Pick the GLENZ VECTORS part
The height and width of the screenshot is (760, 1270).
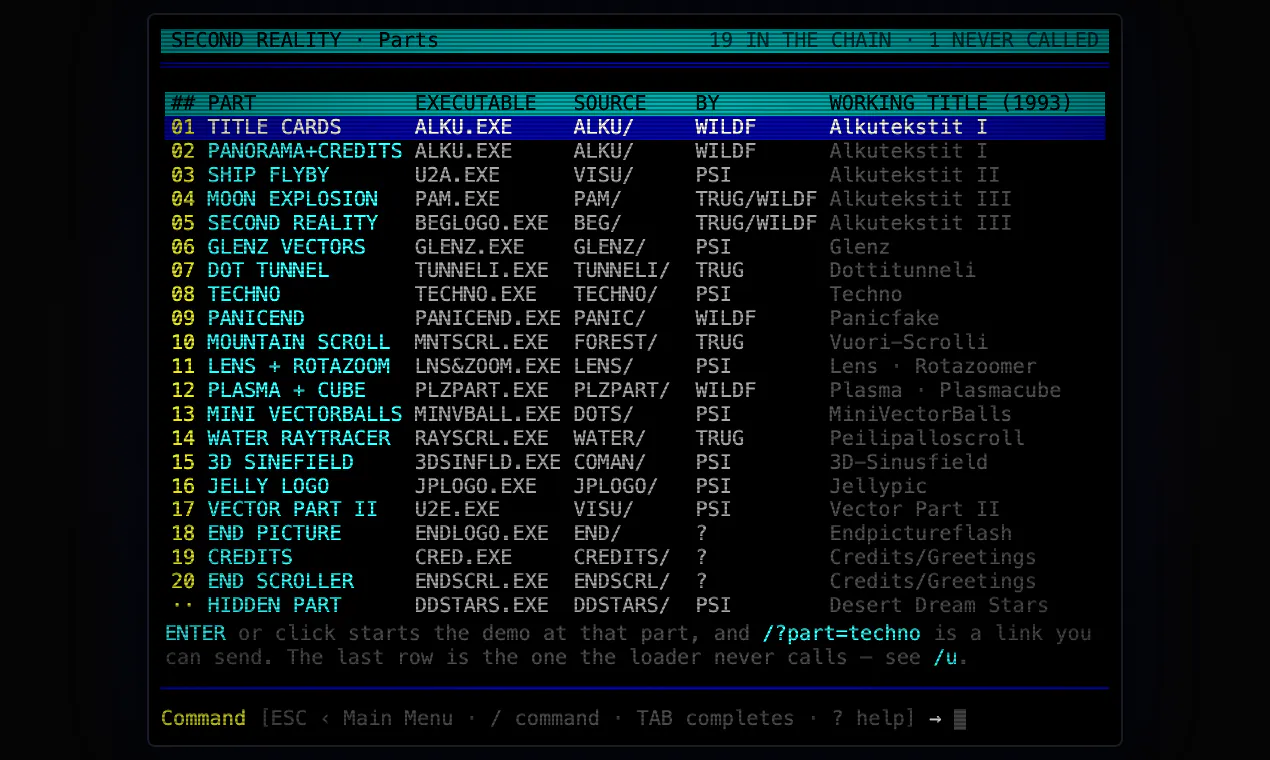coord(635,247)
